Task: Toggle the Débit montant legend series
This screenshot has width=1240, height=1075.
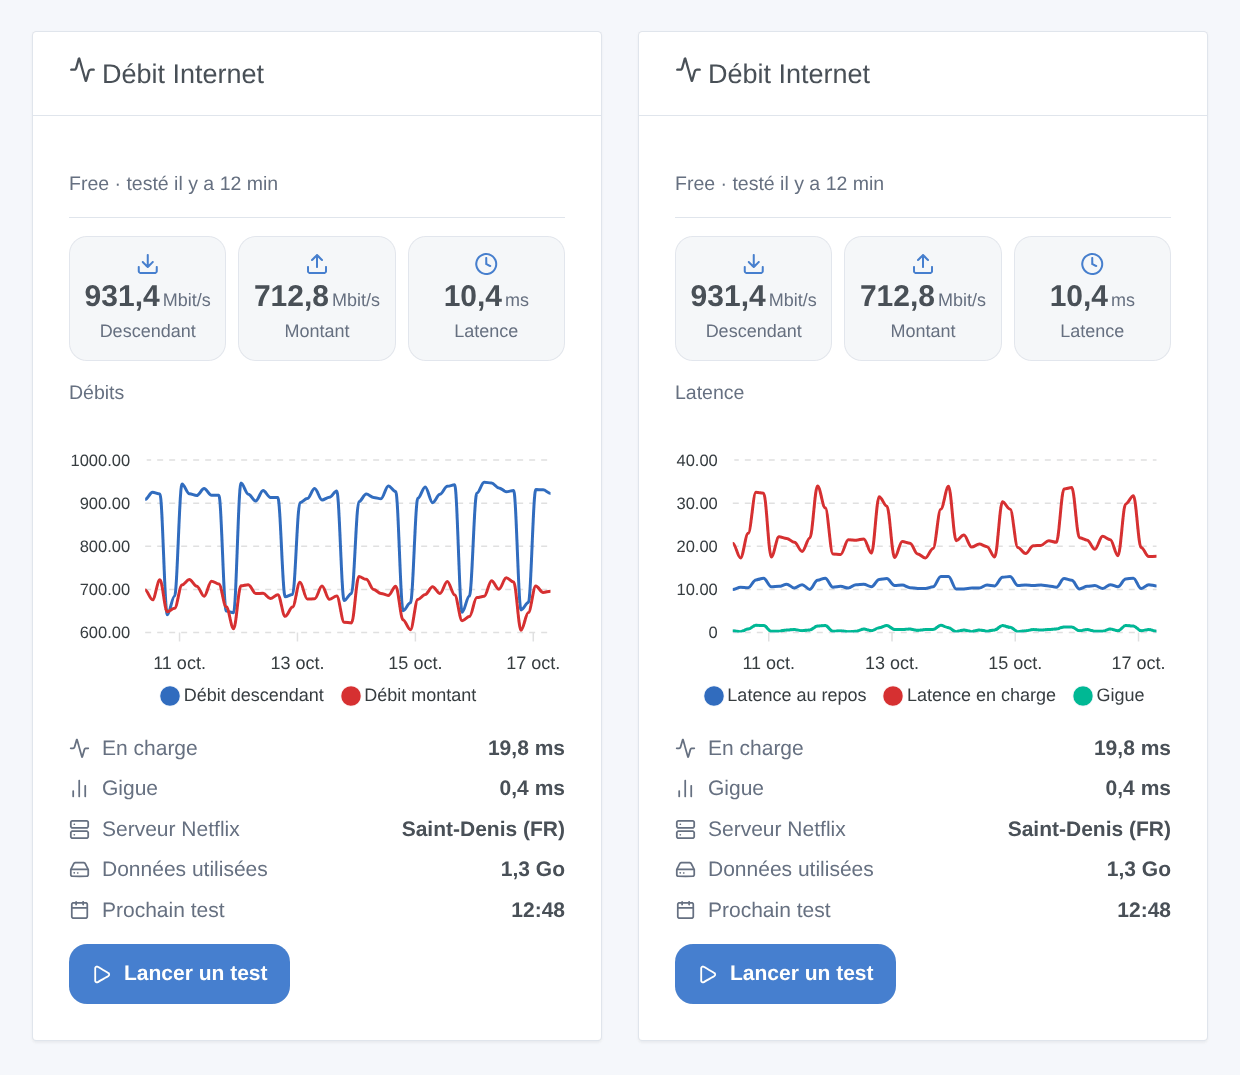Action: [x=409, y=695]
